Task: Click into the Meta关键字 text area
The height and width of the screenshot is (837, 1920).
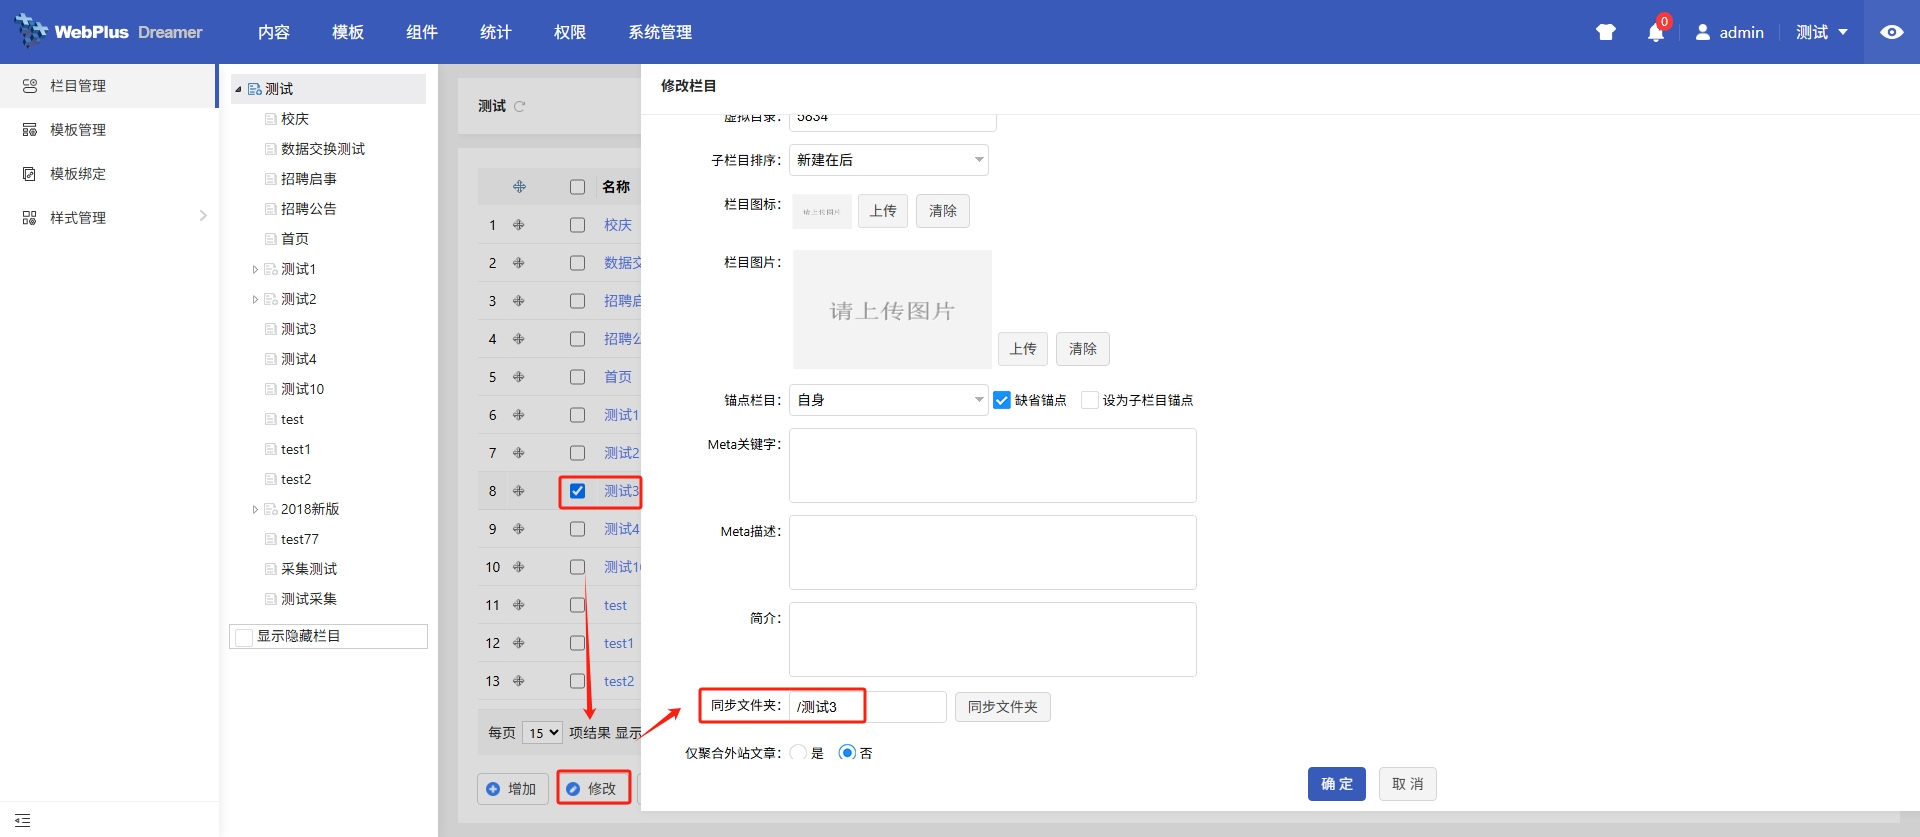Action: 992,465
